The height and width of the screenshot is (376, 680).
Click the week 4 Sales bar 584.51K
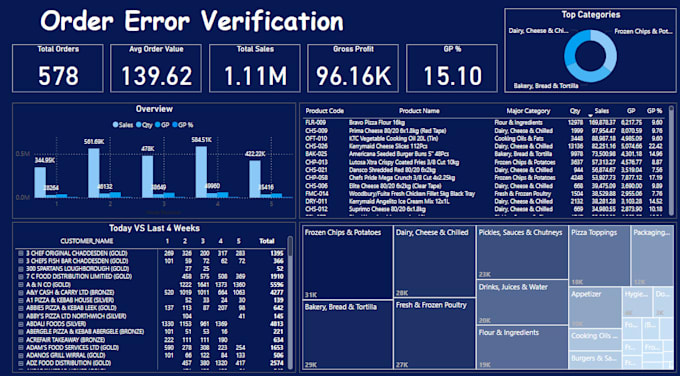(201, 172)
